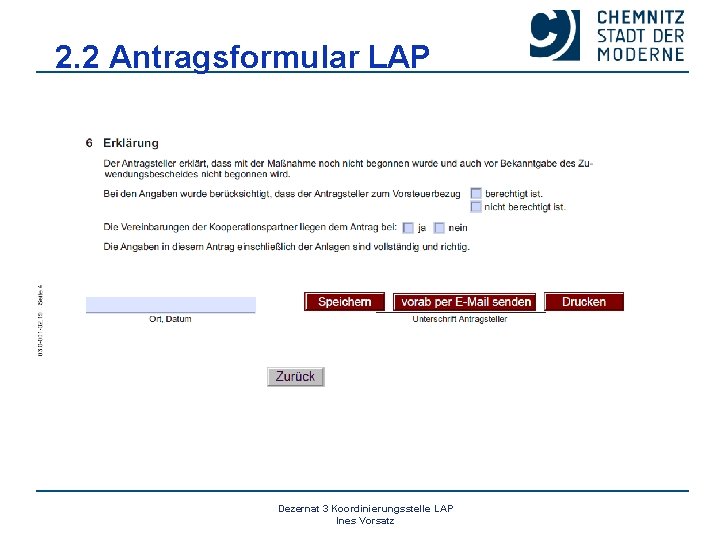Go back with the Zurück button
720x540 pixels.
tap(296, 377)
